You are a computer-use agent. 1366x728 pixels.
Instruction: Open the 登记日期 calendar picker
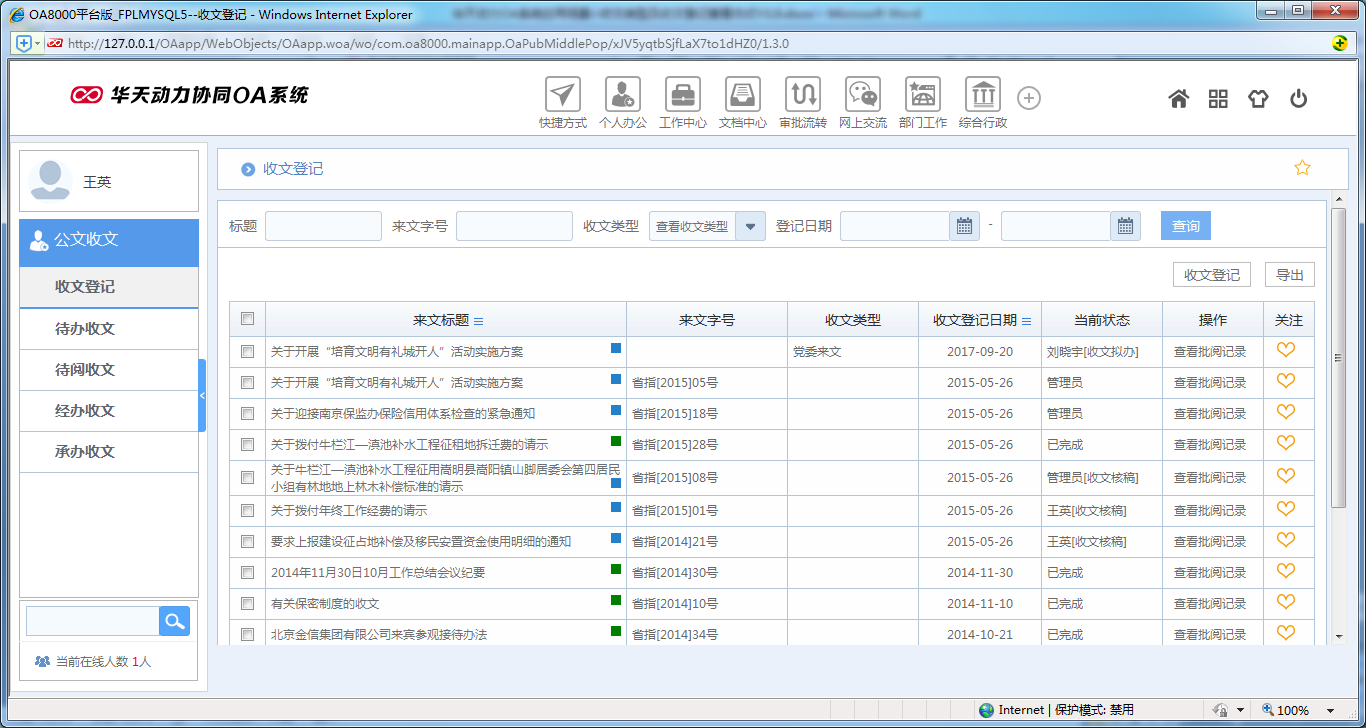(963, 225)
